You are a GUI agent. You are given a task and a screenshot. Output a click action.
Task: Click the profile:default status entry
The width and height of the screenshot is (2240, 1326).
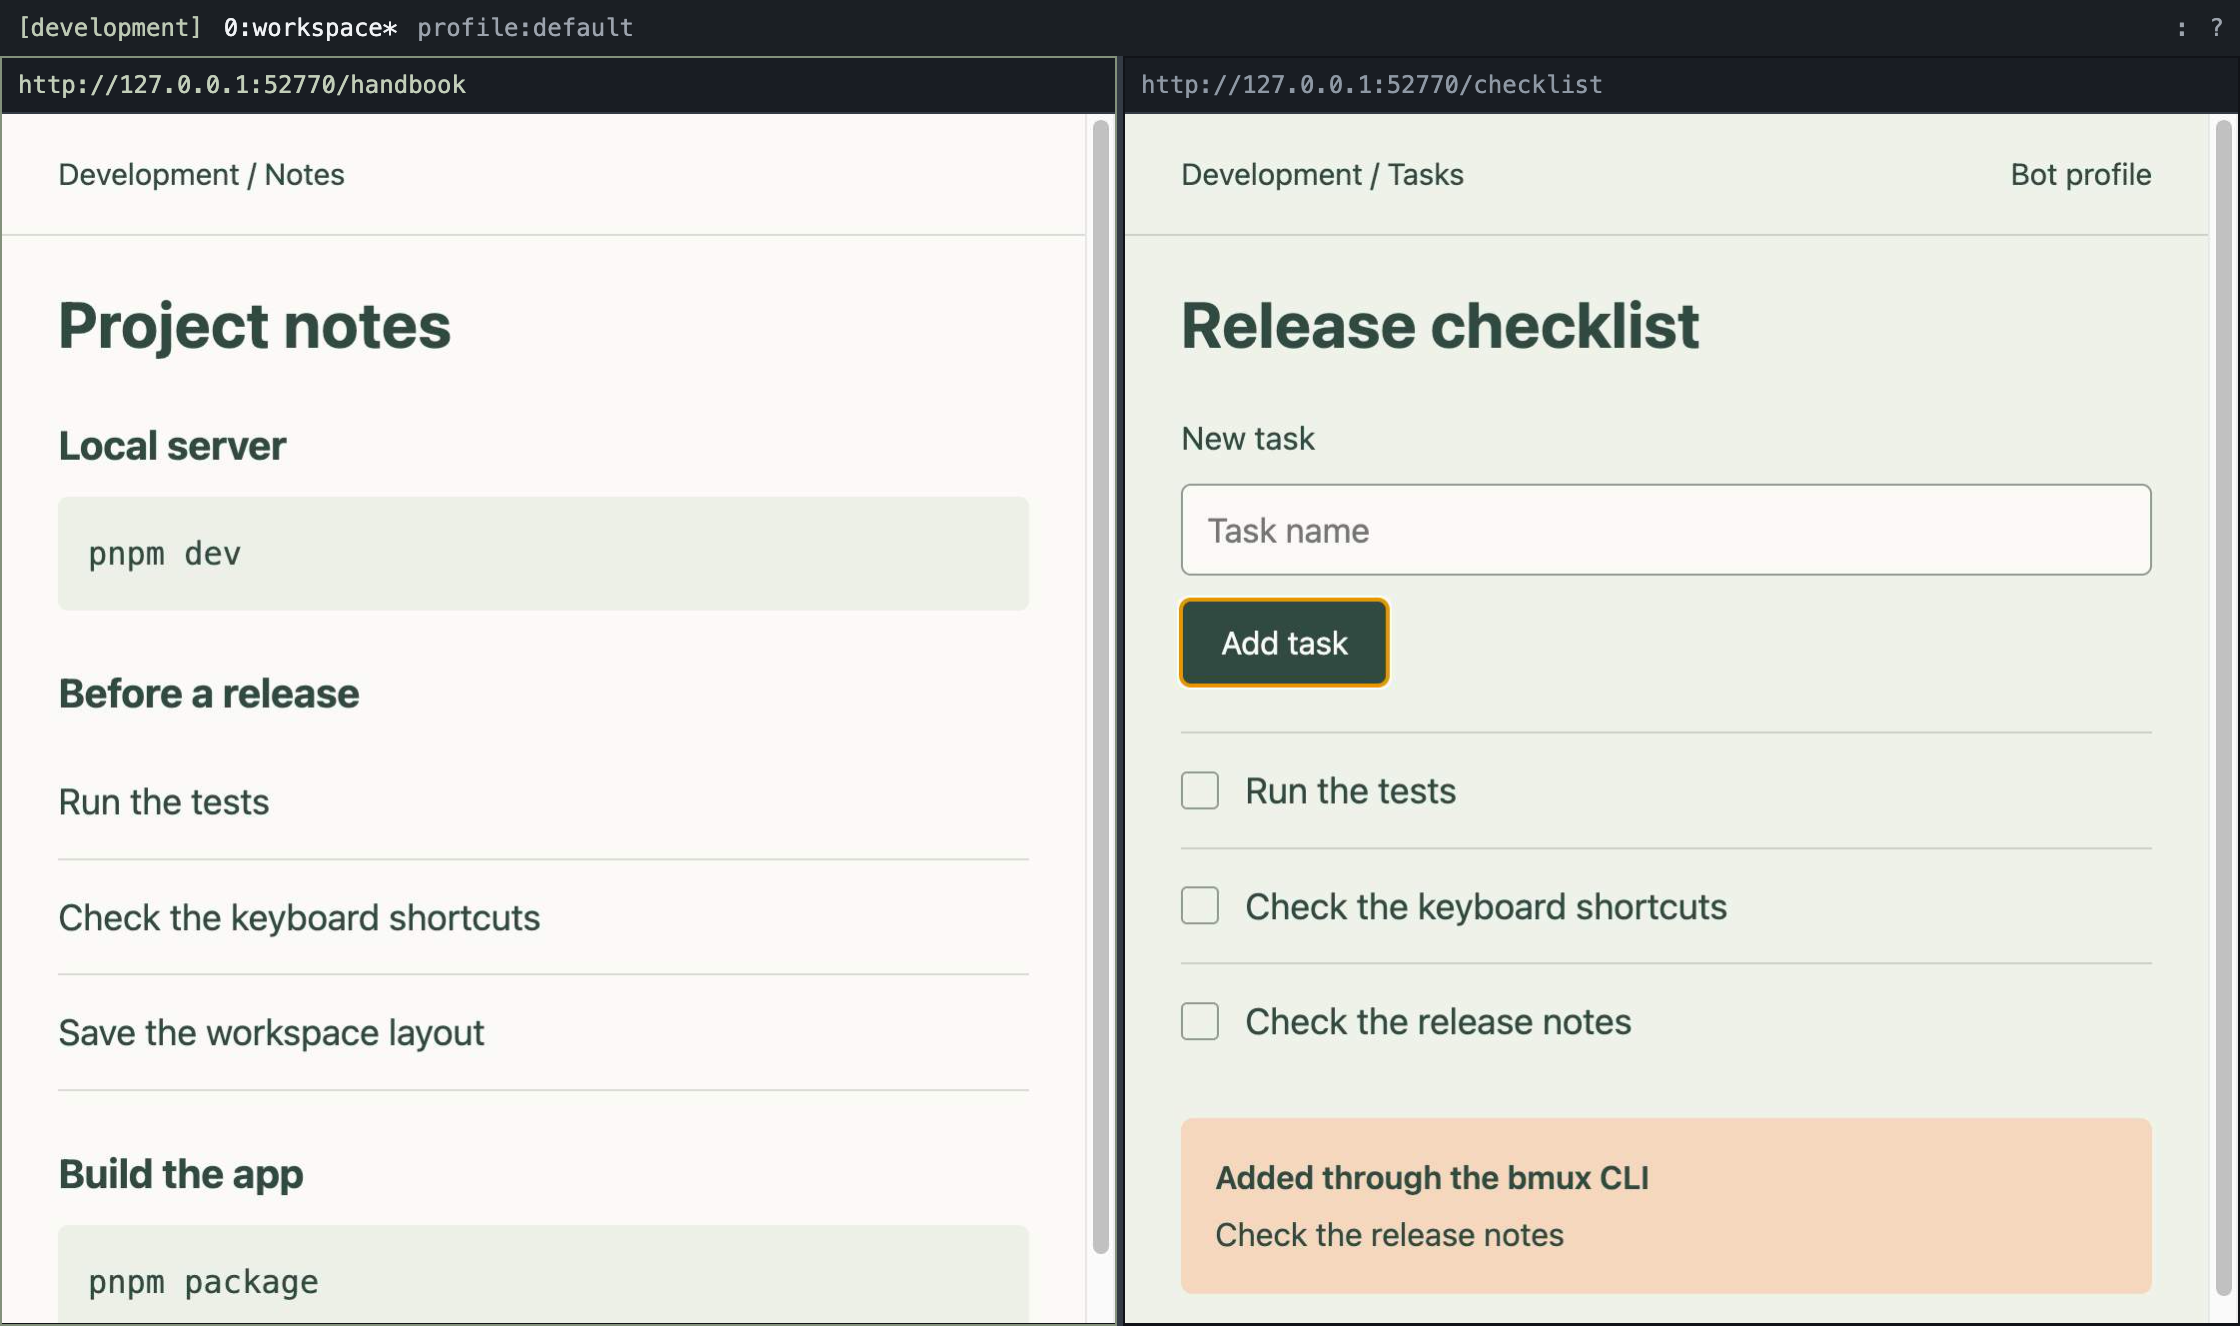coord(525,27)
